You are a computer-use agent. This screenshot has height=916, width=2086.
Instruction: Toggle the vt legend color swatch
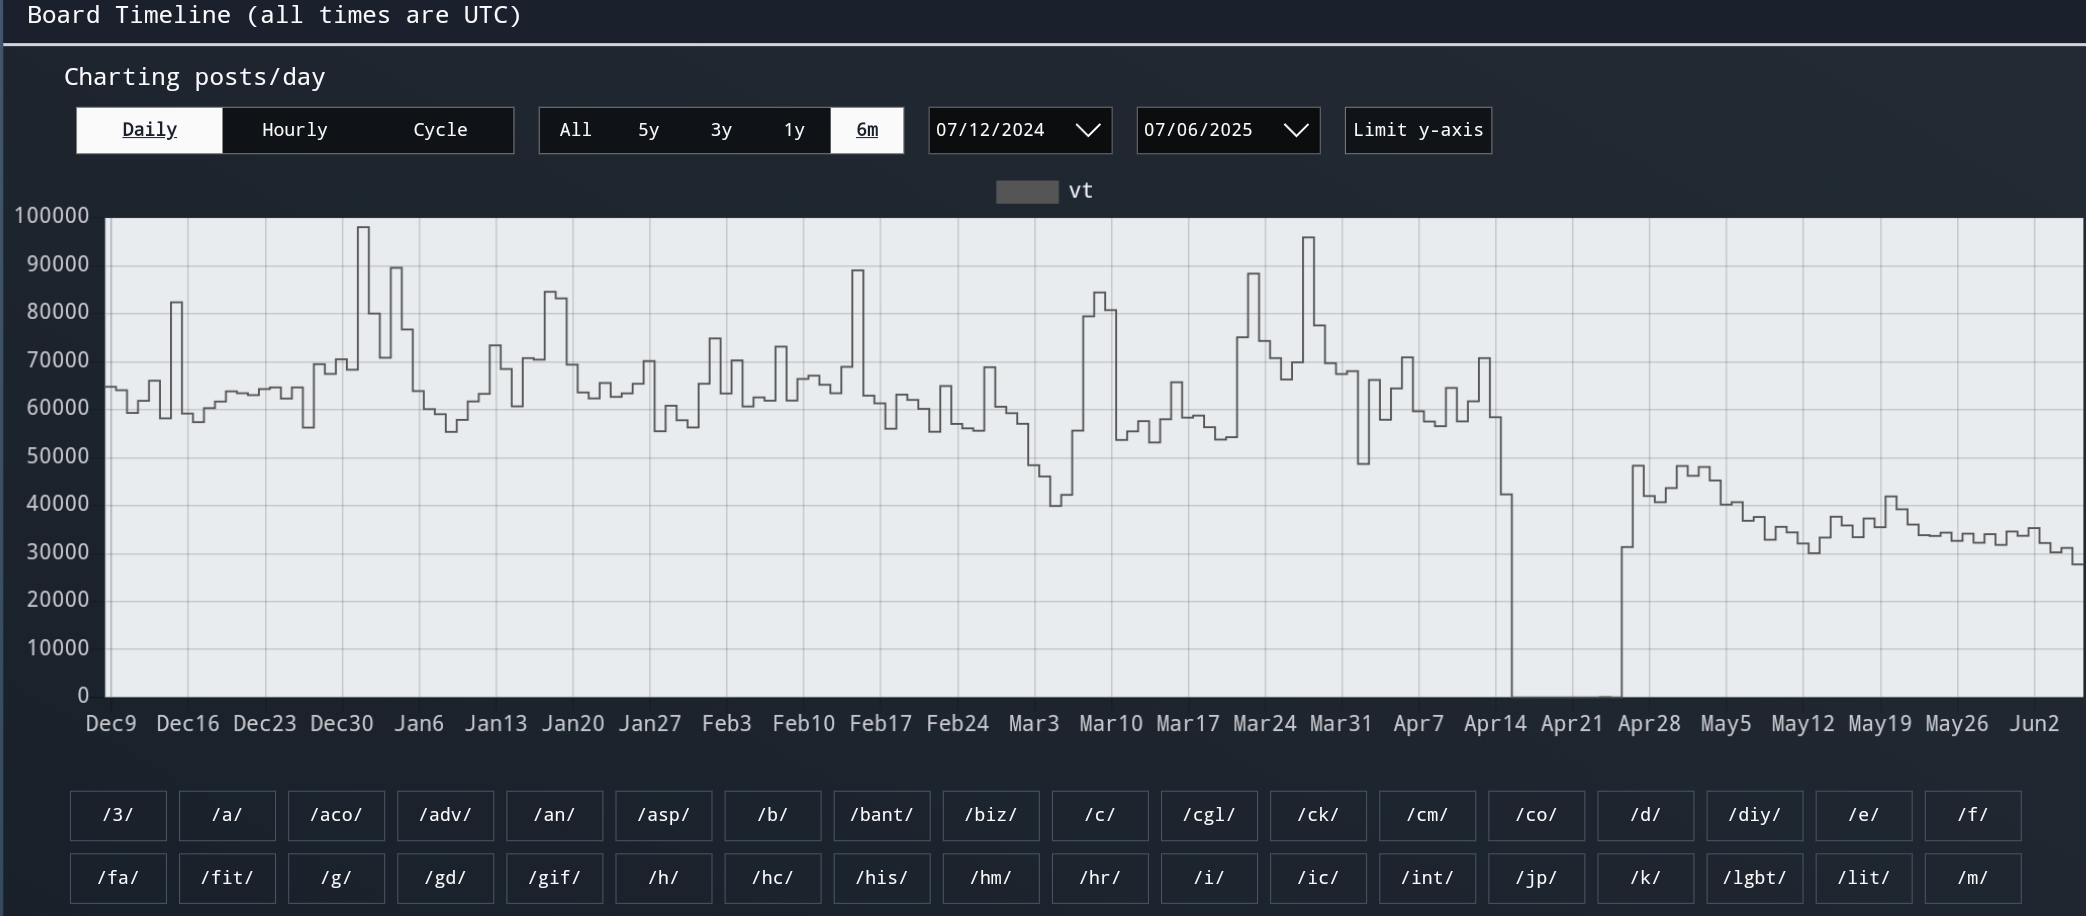[1026, 192]
